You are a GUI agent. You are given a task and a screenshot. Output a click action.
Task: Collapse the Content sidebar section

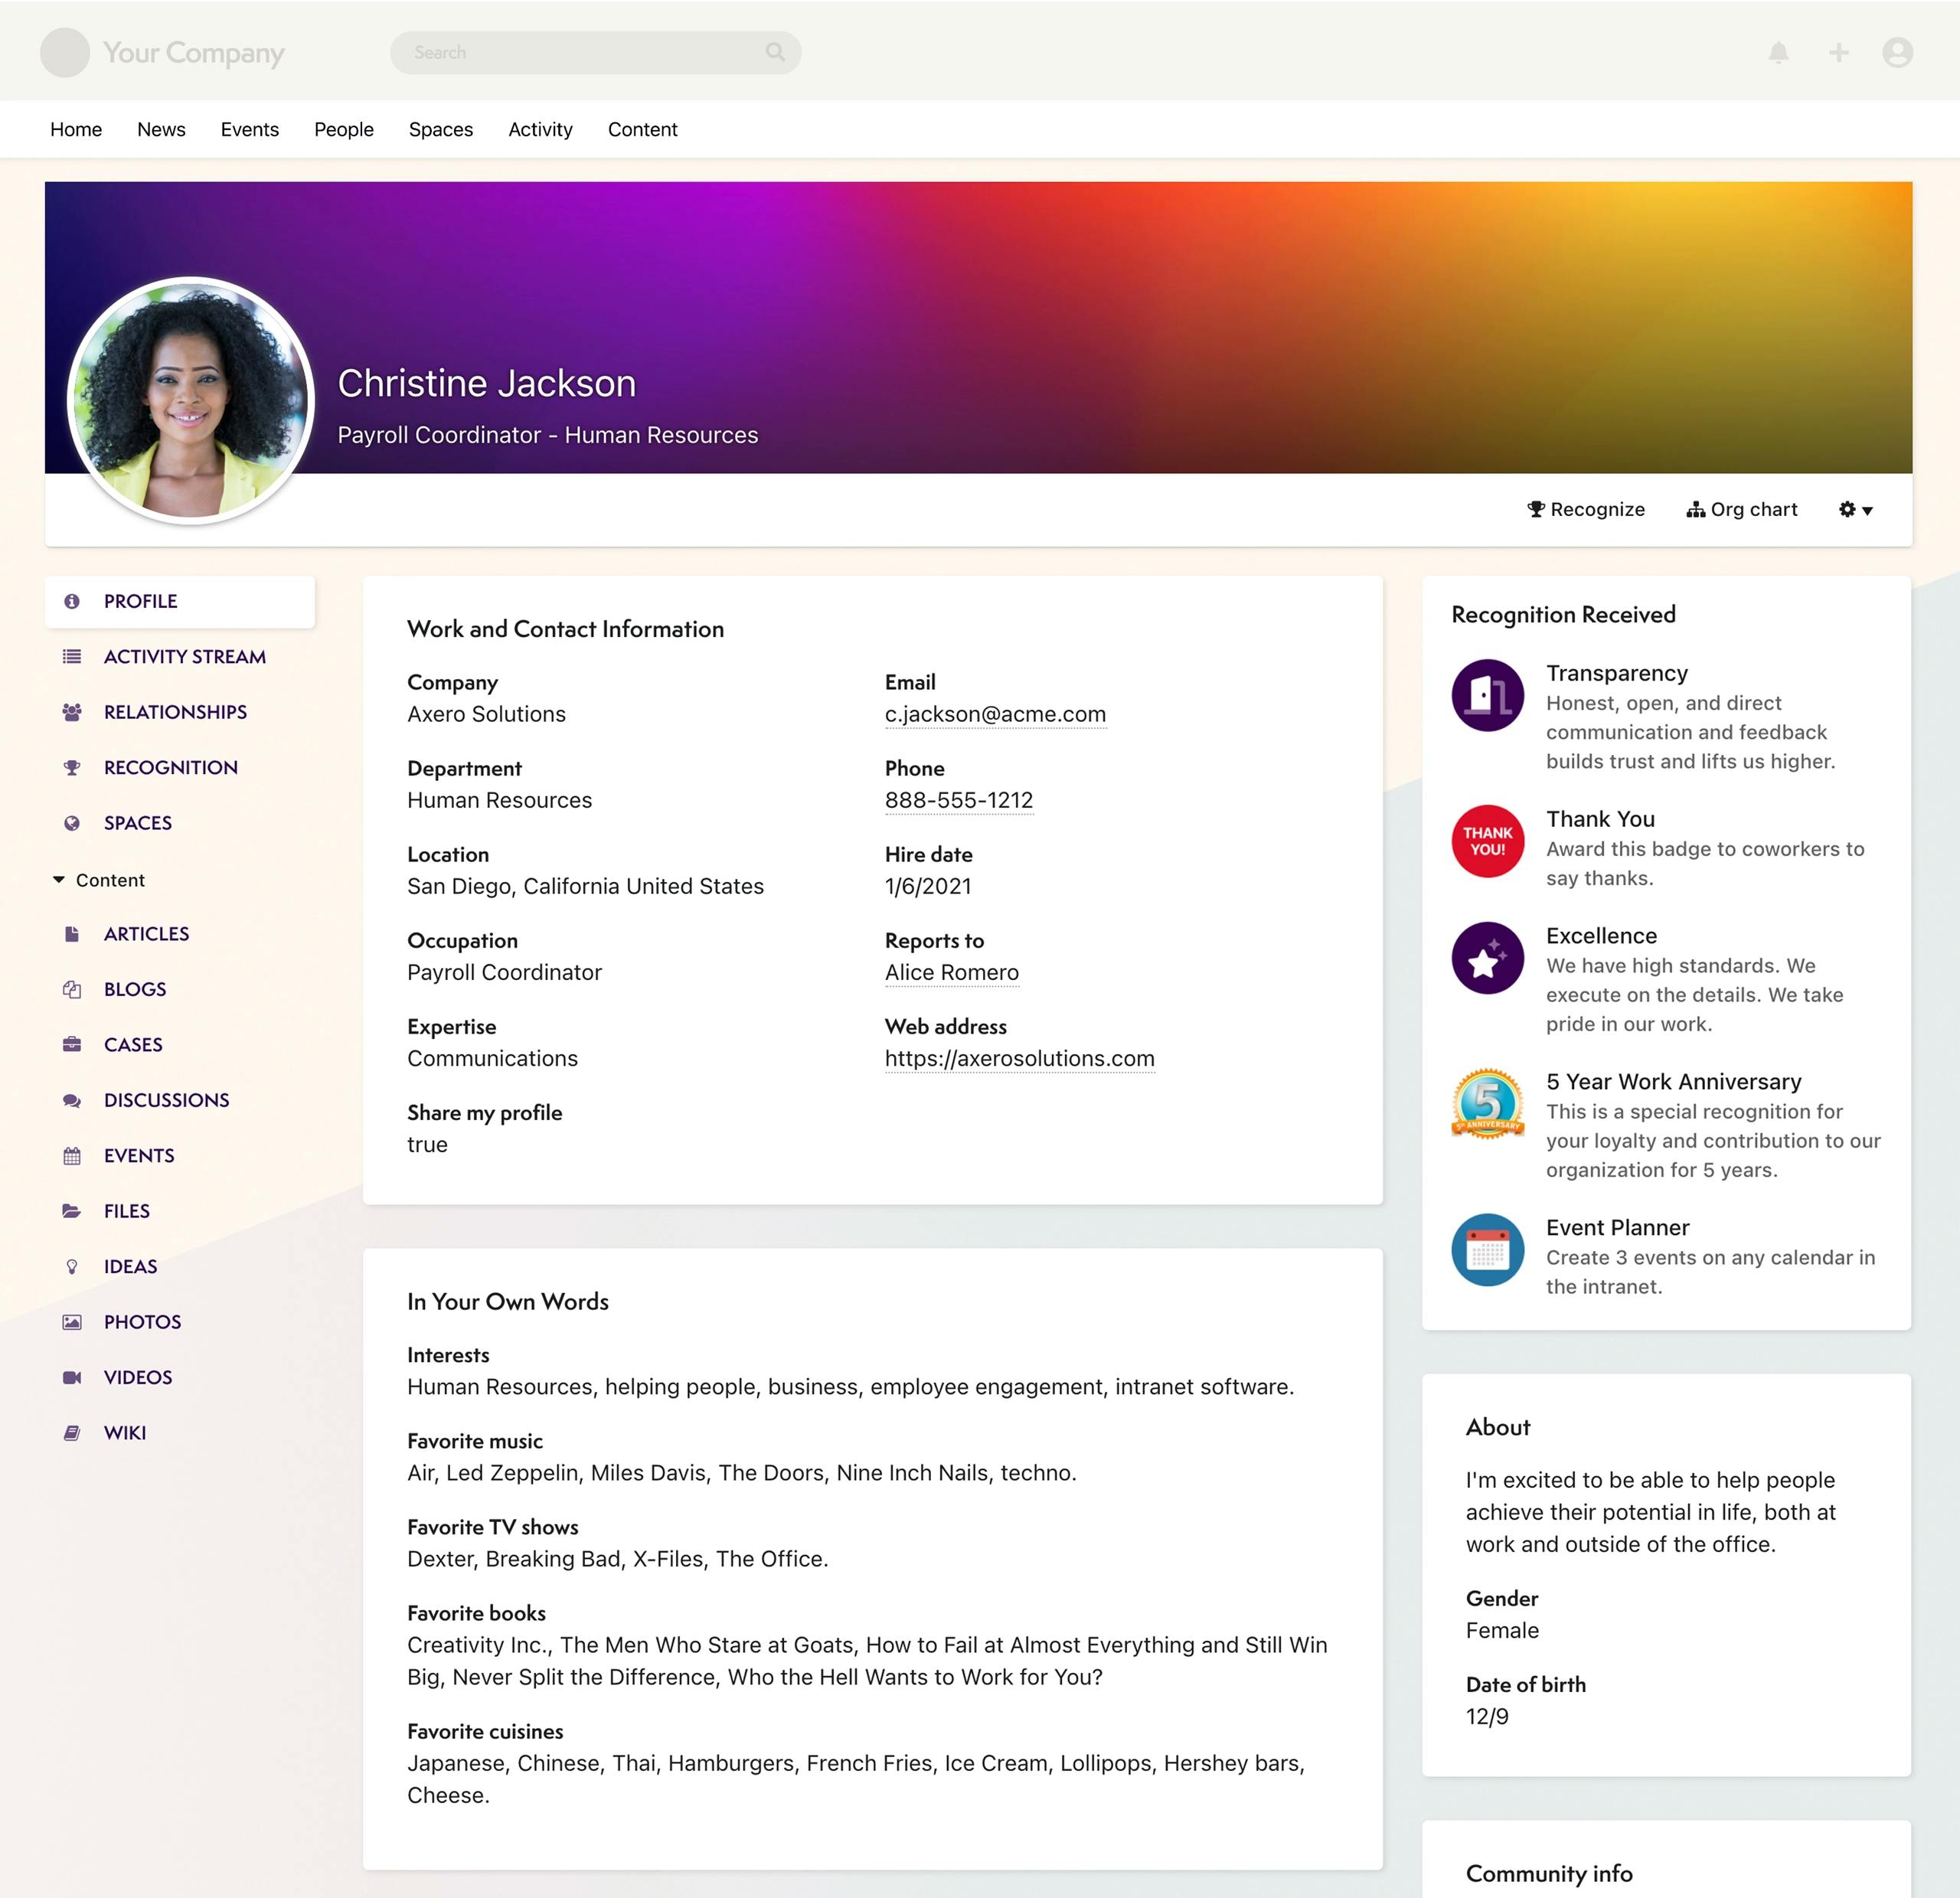[59, 880]
